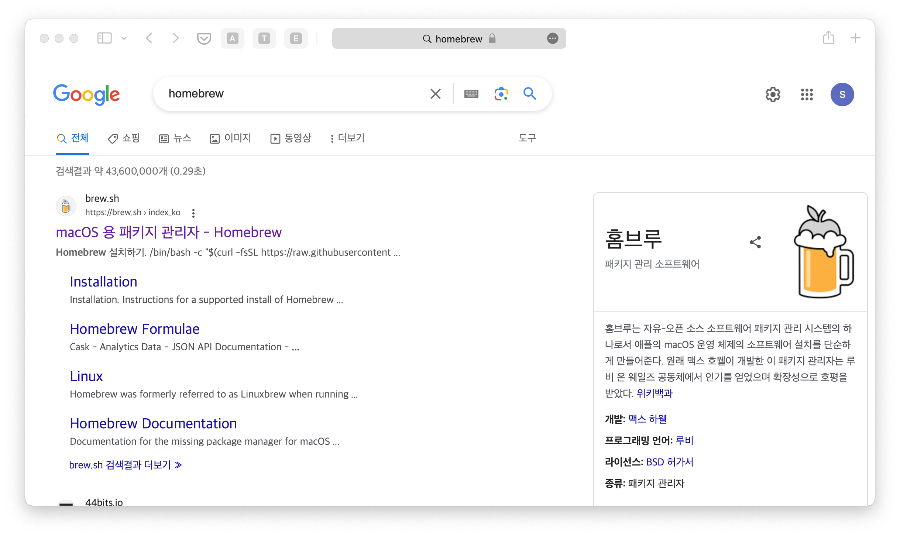Open the Google account avatar 'S'
The image size is (900, 536).
(842, 94)
